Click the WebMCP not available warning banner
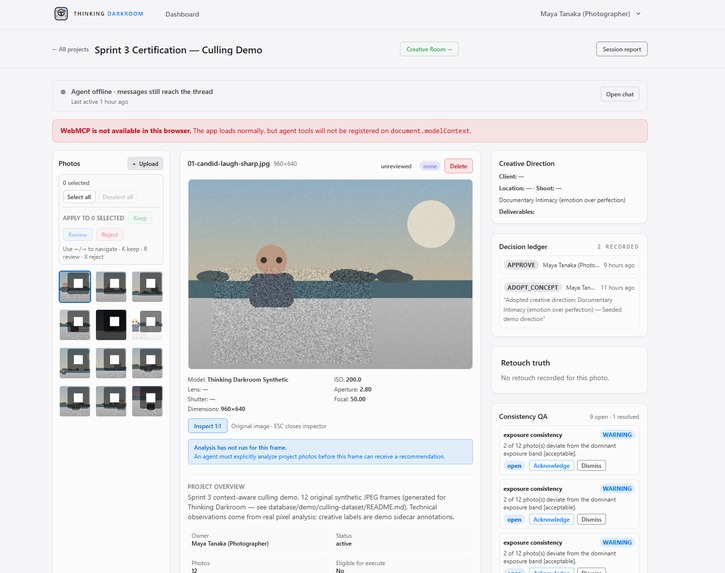The width and height of the screenshot is (725, 573). (350, 131)
